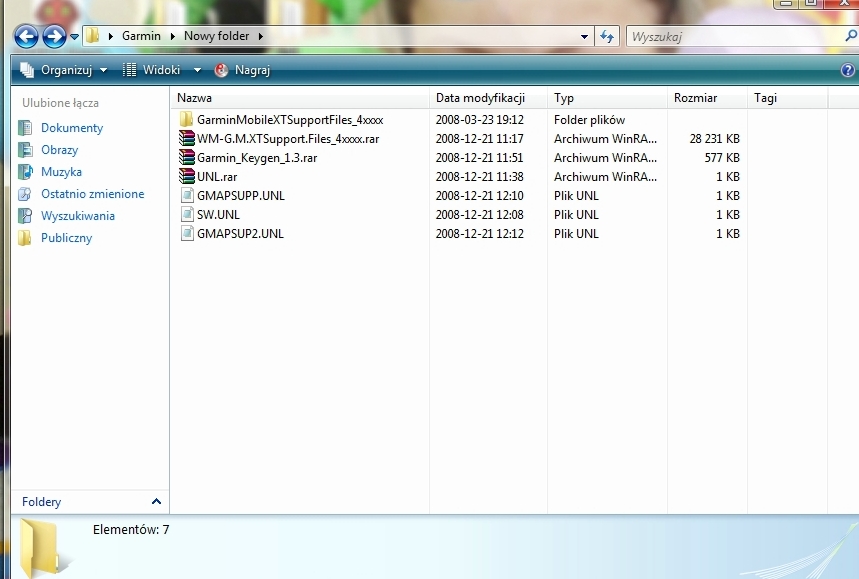Select Nowy folder in the address breadcrumb
859x579 pixels.
coord(216,36)
